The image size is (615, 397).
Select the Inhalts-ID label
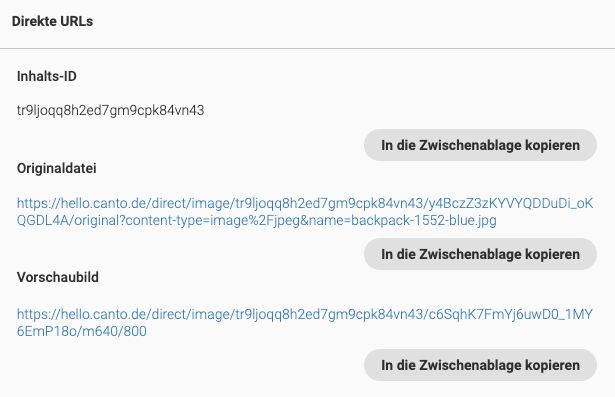47,76
